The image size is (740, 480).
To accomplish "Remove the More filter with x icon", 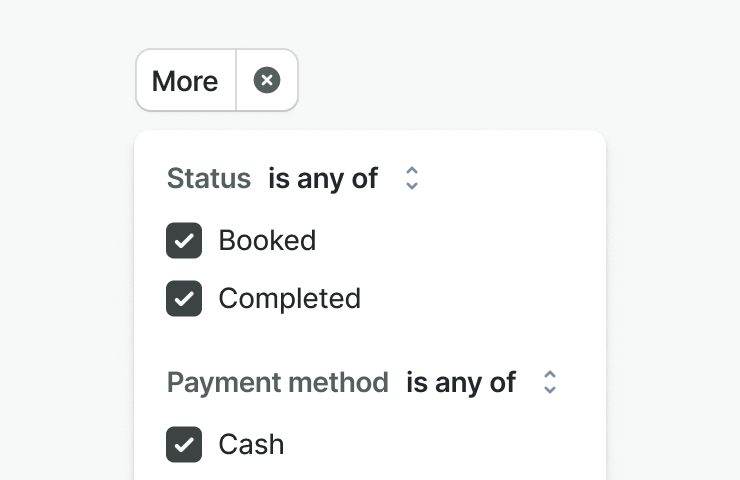I will click(x=267, y=80).
